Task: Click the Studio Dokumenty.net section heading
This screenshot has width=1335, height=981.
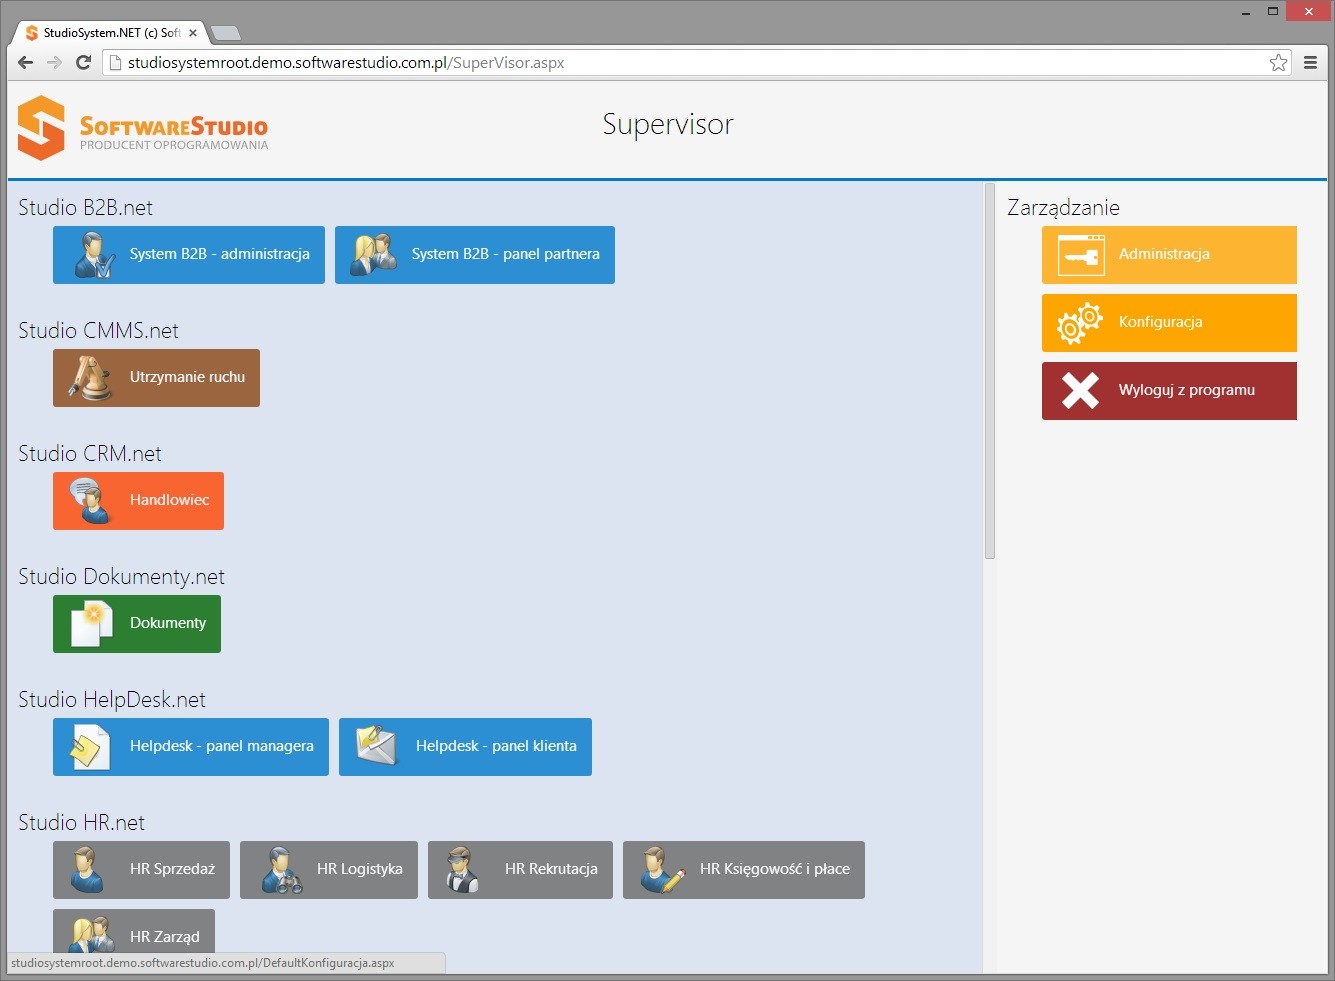Action: point(121,577)
